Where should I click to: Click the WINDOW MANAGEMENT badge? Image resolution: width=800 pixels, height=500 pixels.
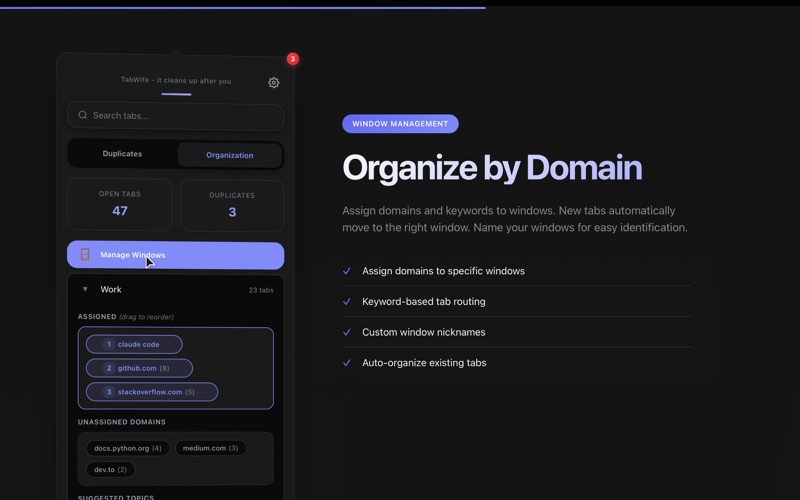(400, 123)
